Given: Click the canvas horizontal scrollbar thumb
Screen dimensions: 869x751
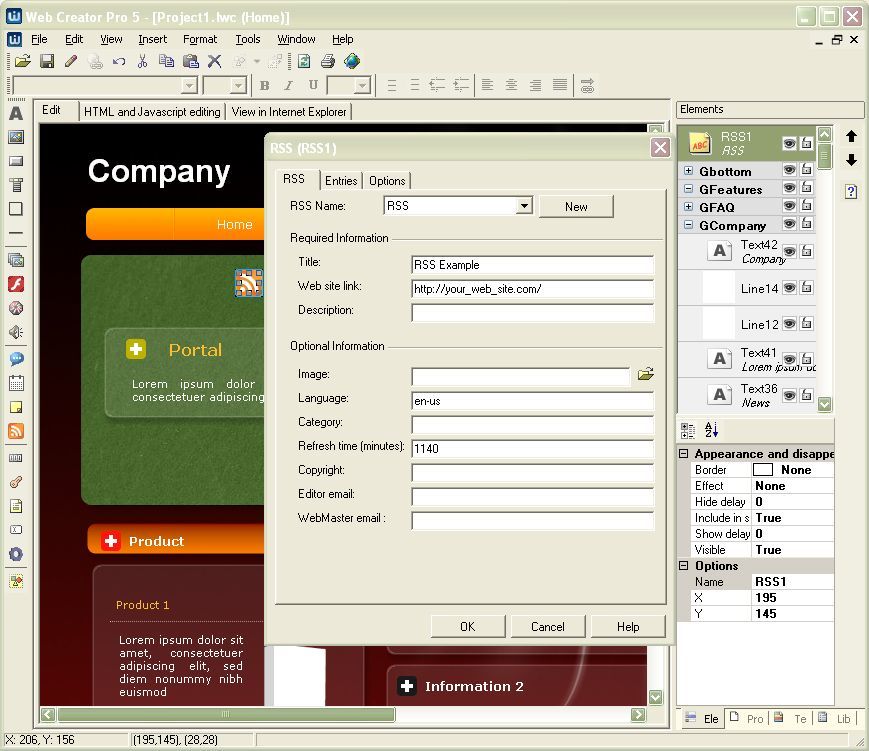Looking at the screenshot, I should click(x=226, y=714).
